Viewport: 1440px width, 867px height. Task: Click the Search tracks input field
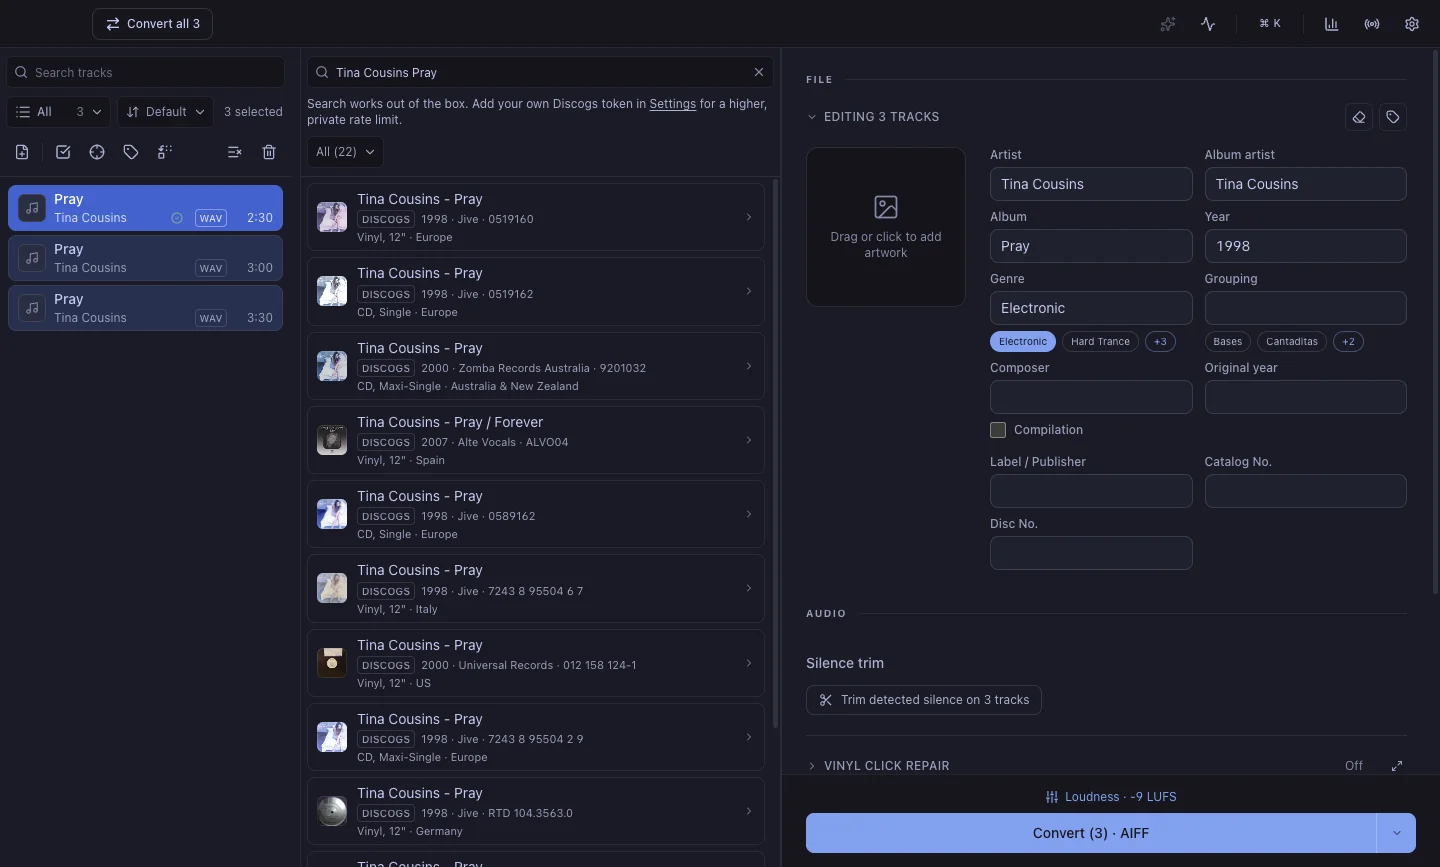[x=146, y=72]
